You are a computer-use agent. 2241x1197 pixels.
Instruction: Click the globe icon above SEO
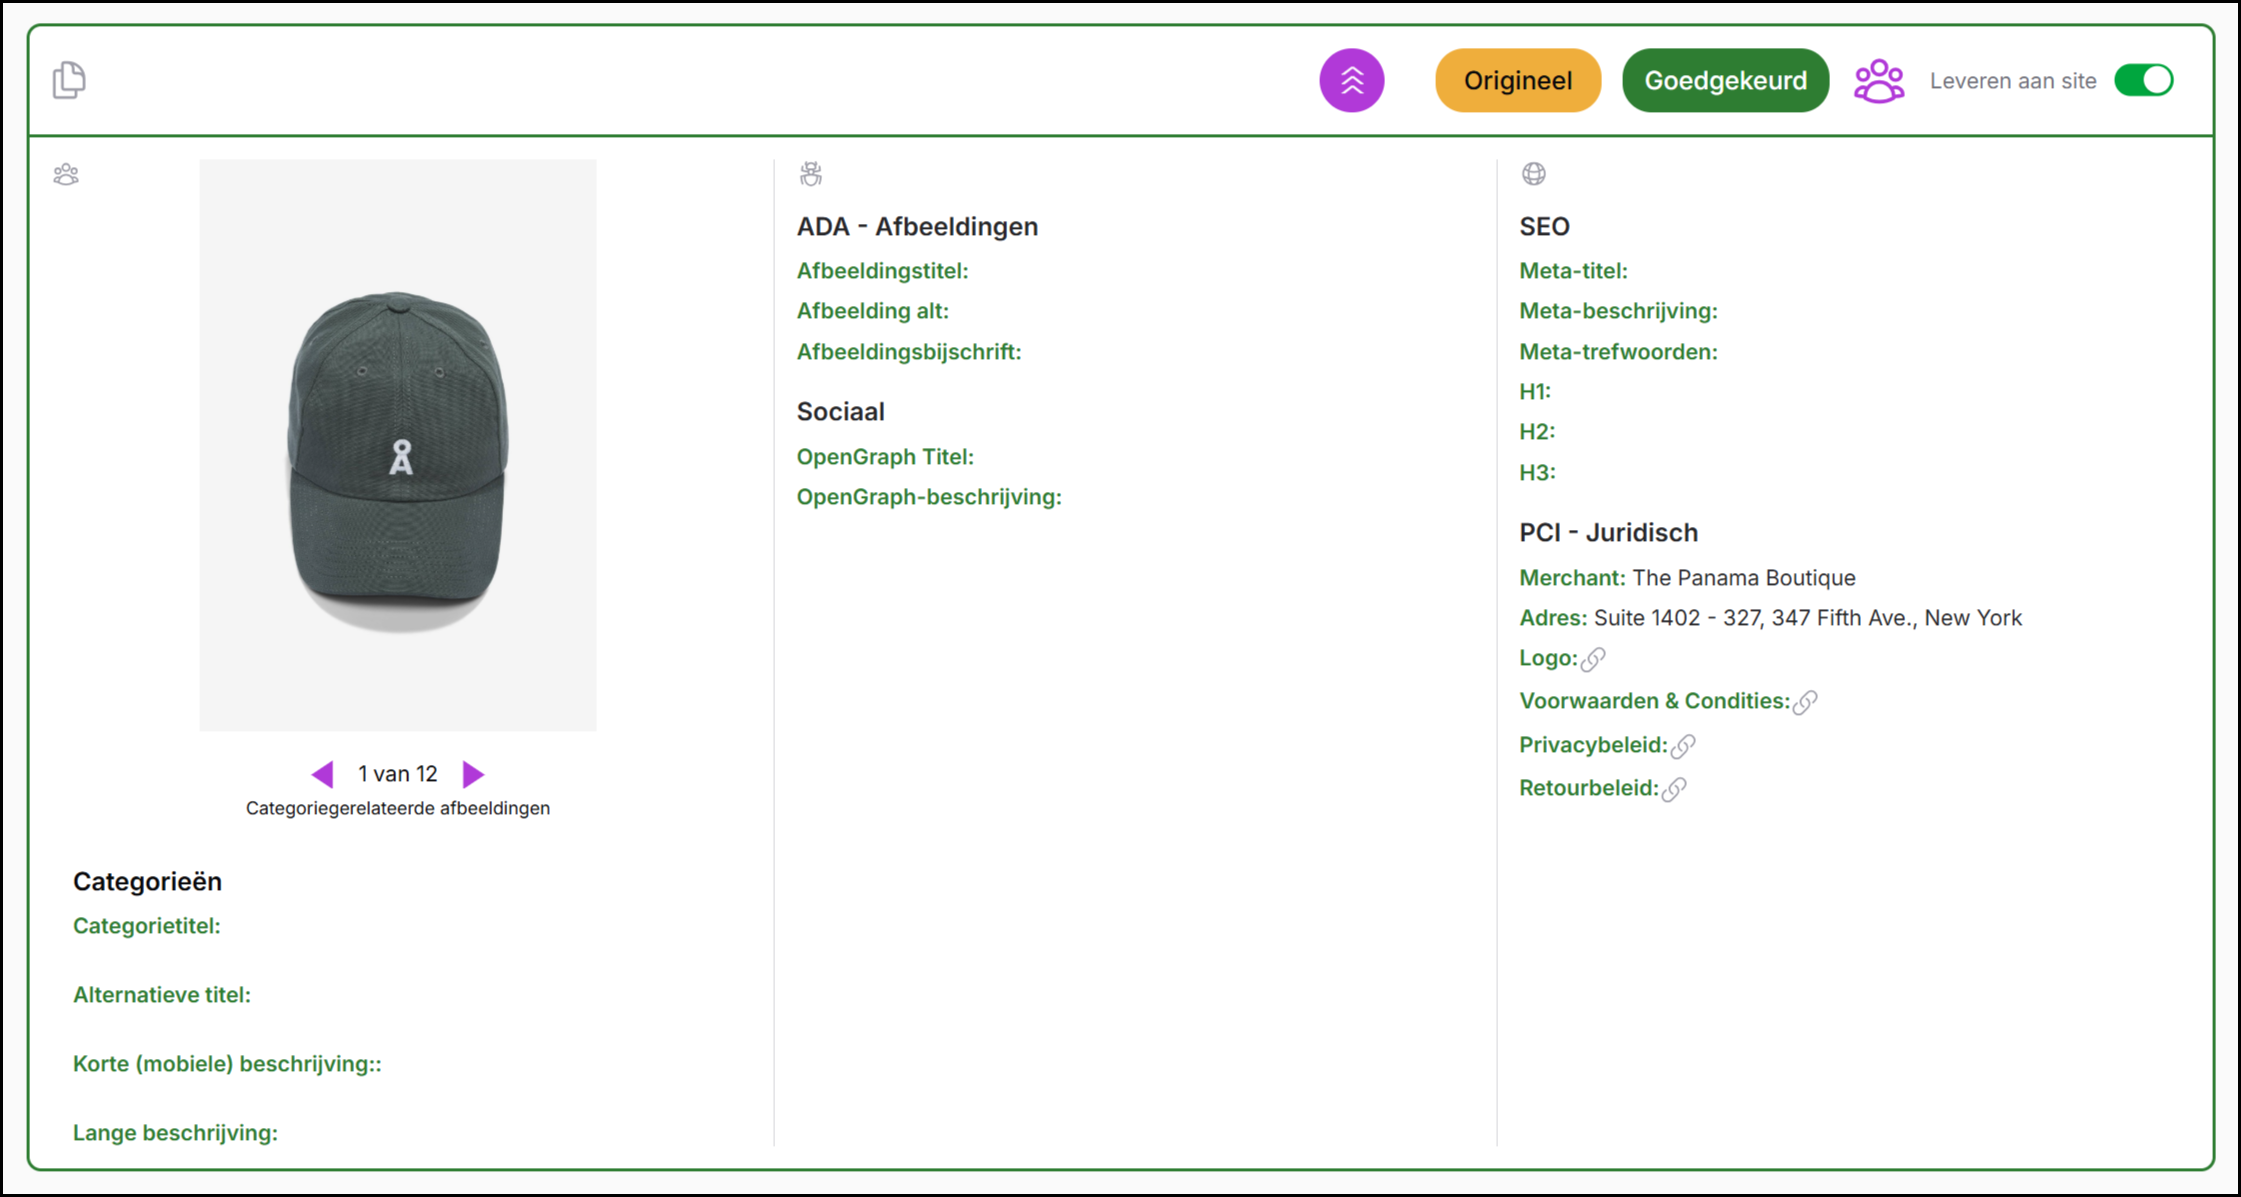coord(1533,174)
